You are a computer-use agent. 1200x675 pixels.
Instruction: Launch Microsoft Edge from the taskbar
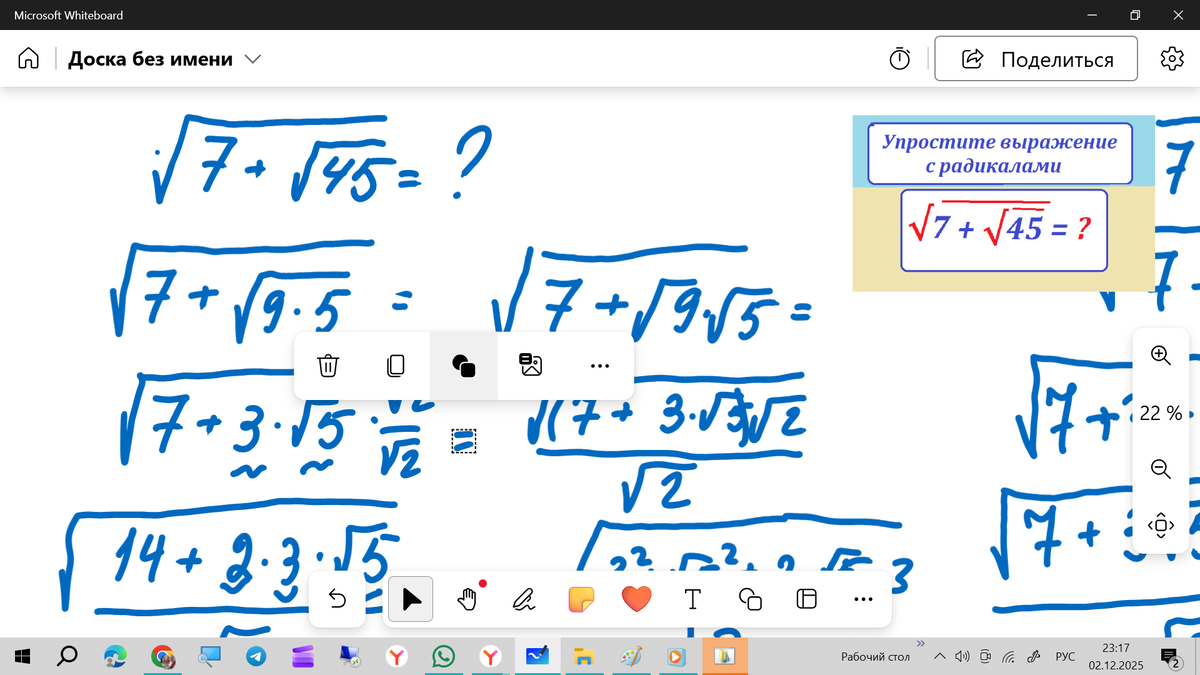[116, 656]
